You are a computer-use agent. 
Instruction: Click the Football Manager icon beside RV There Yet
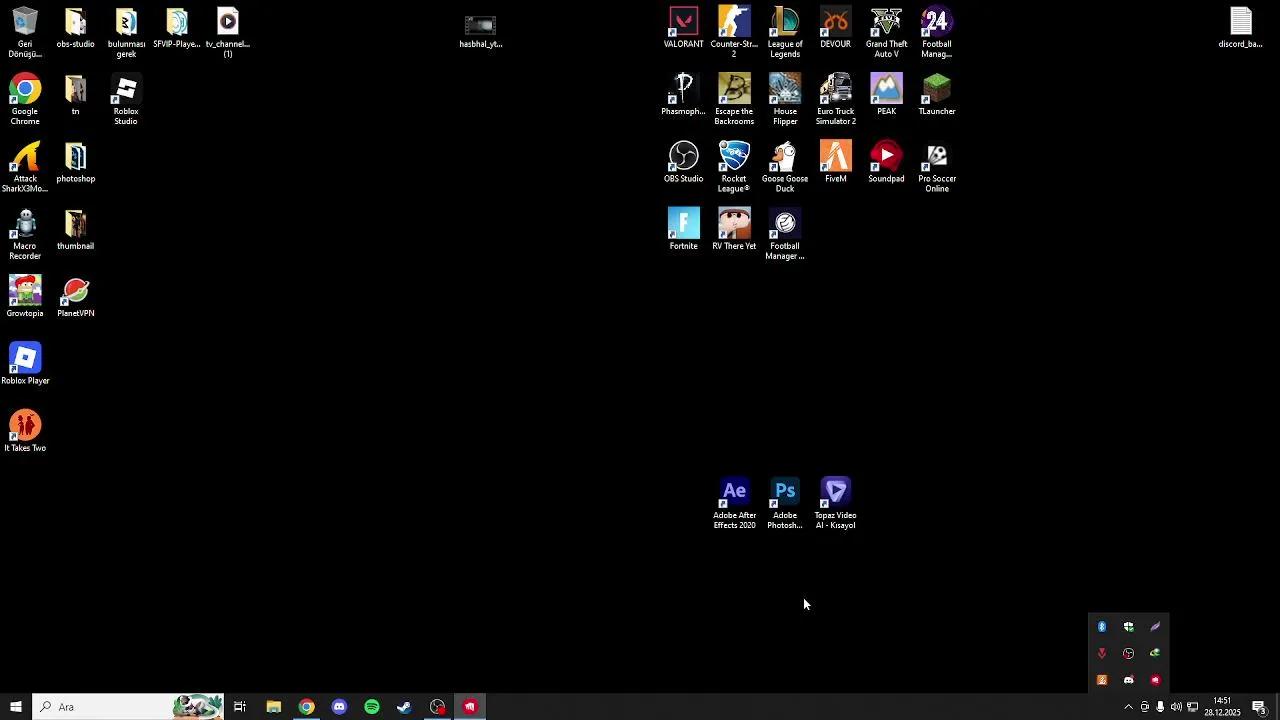785,234
